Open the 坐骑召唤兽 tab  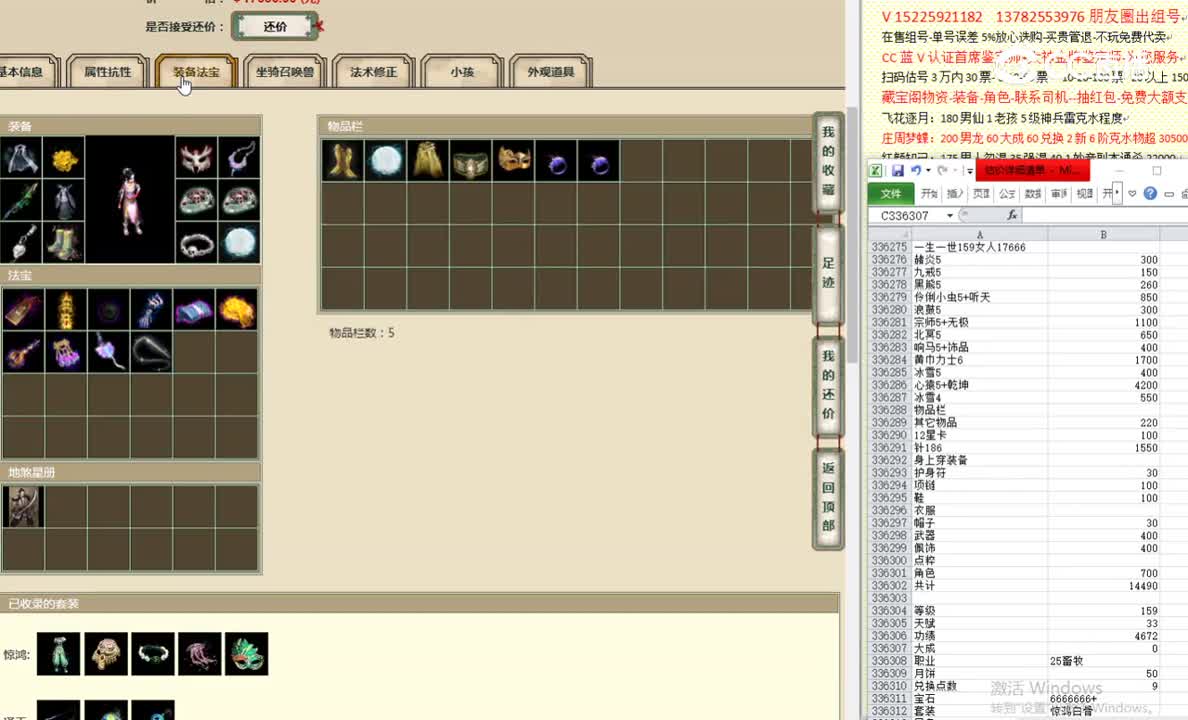[284, 71]
